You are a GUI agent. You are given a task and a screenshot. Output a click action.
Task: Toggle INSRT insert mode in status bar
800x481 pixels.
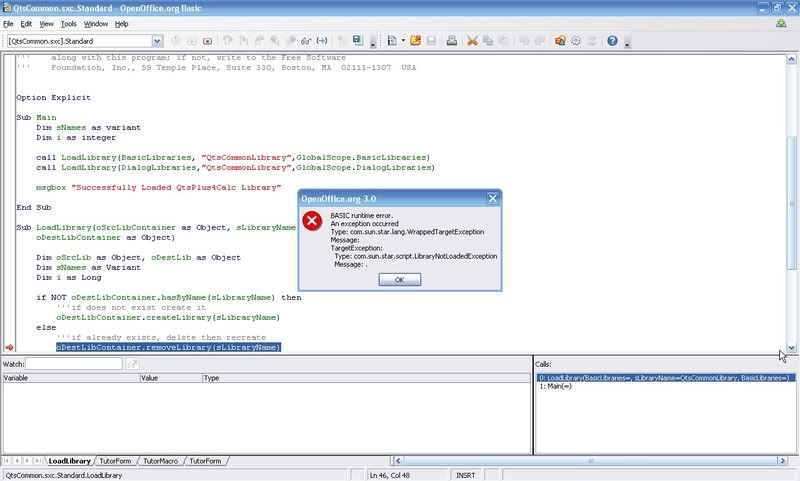[466, 475]
